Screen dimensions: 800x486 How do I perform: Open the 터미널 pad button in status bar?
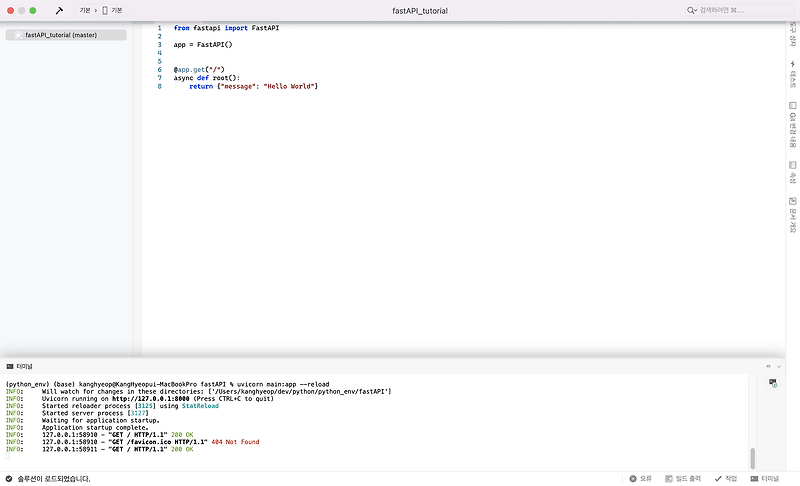[765, 478]
